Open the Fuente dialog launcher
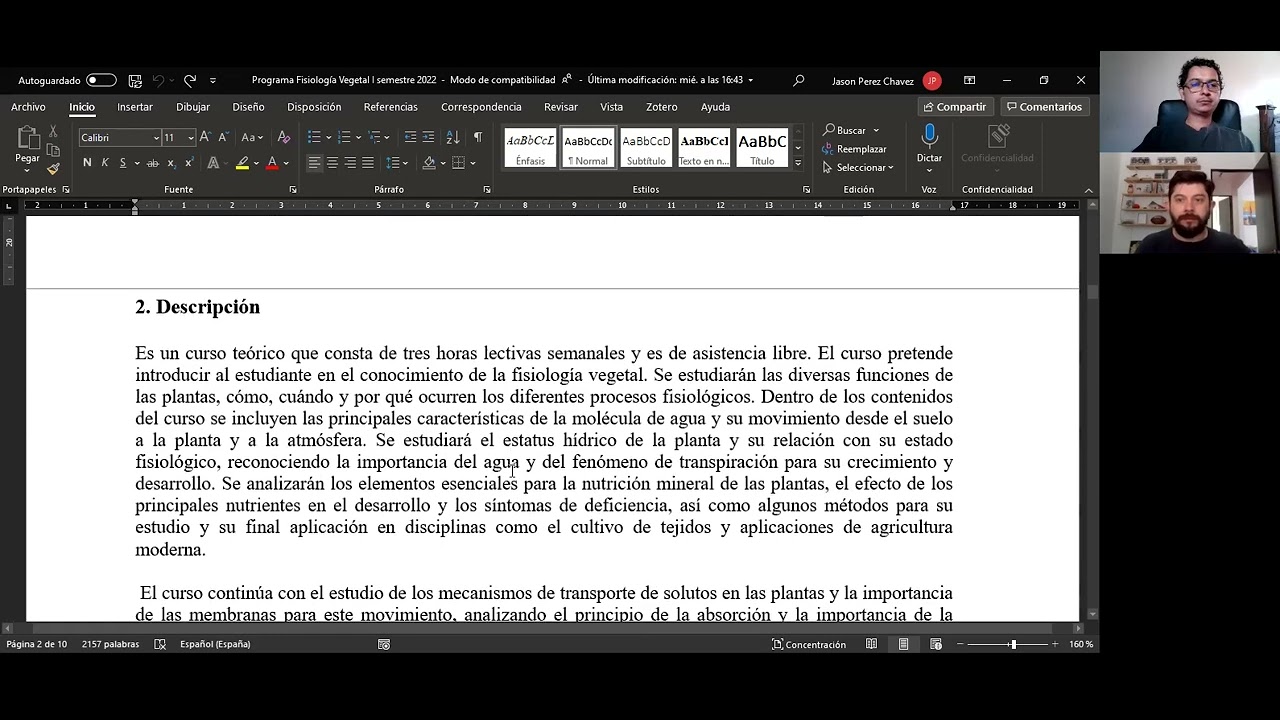This screenshot has height=720, width=1280. tap(293, 190)
